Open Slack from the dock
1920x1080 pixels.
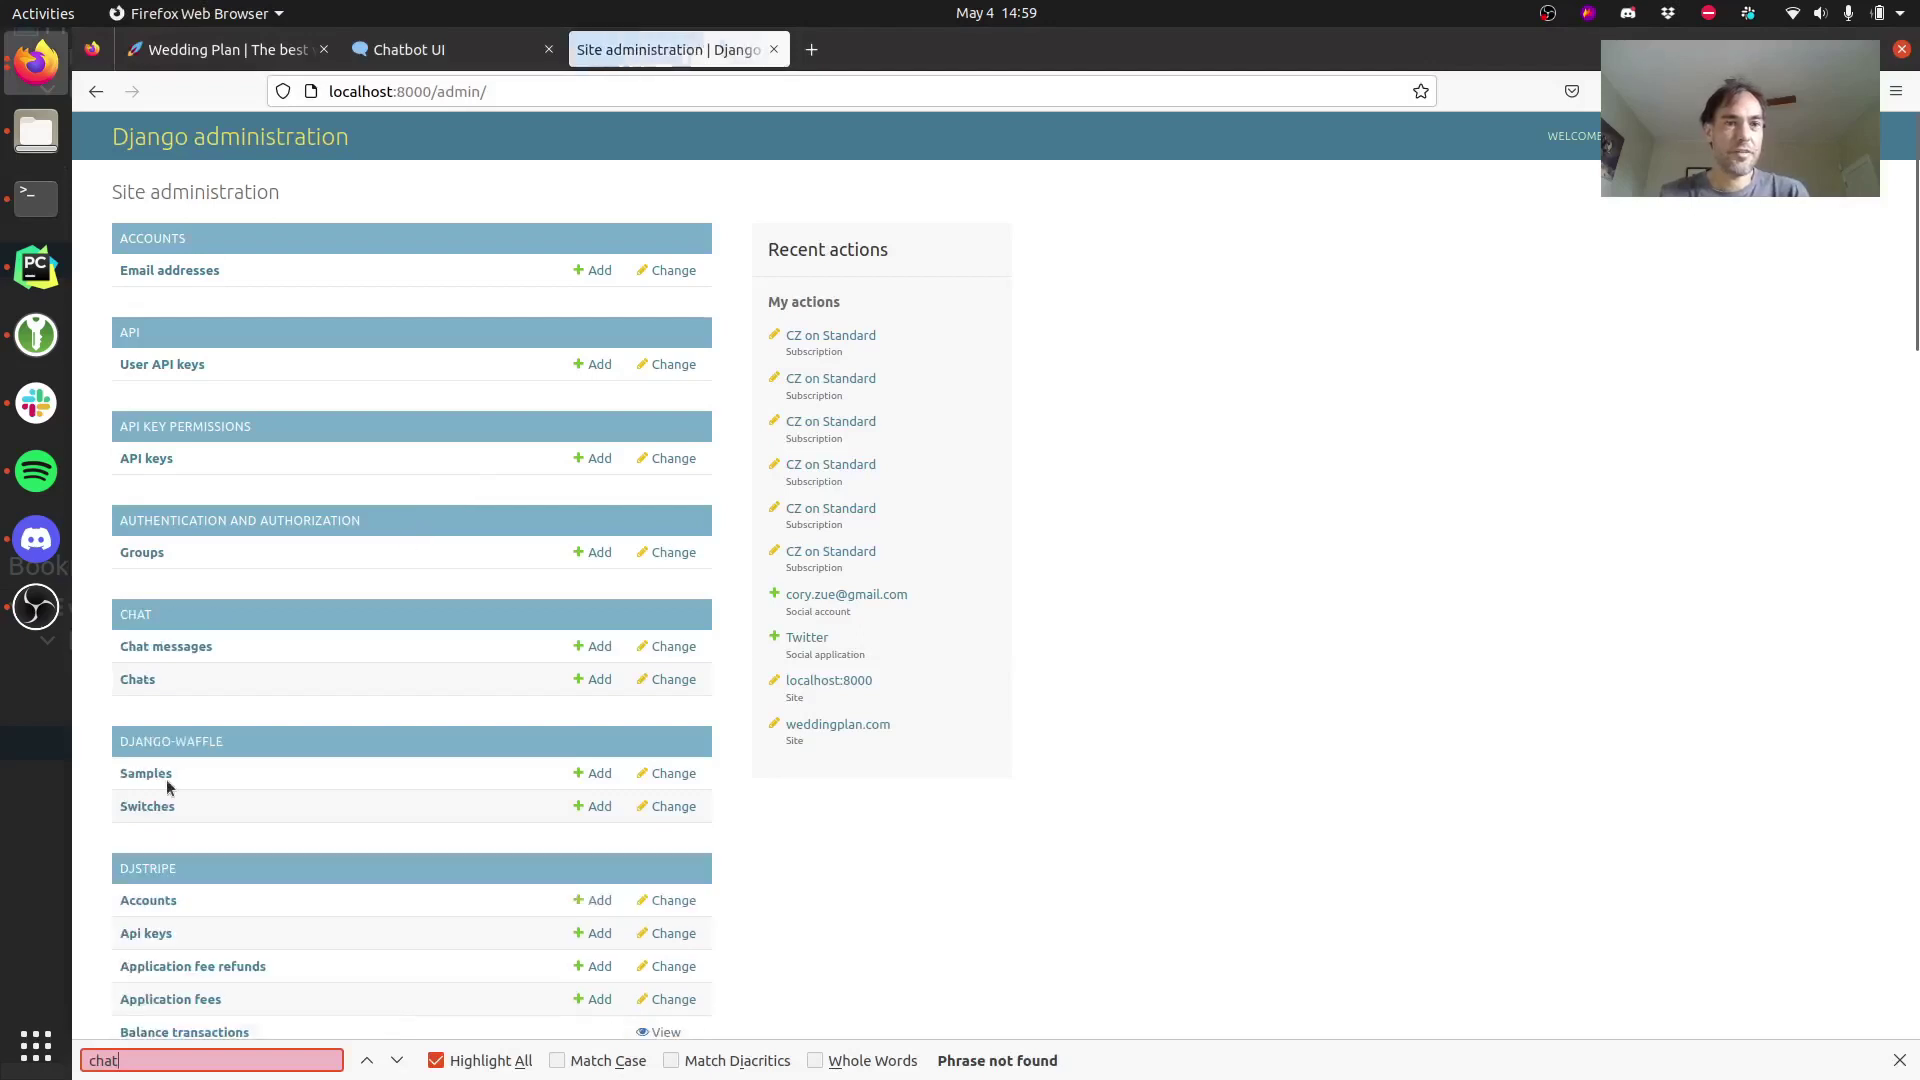pyautogui.click(x=36, y=403)
